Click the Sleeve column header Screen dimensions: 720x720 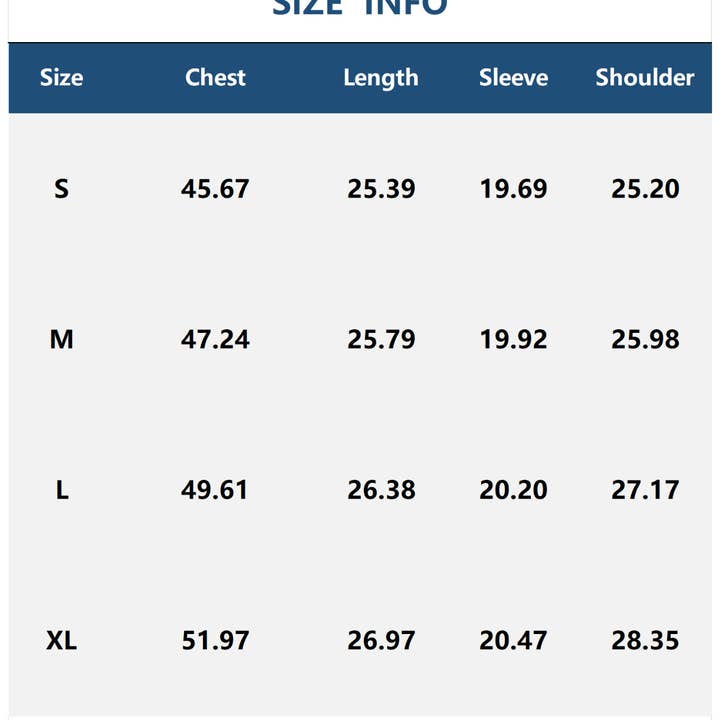513,78
